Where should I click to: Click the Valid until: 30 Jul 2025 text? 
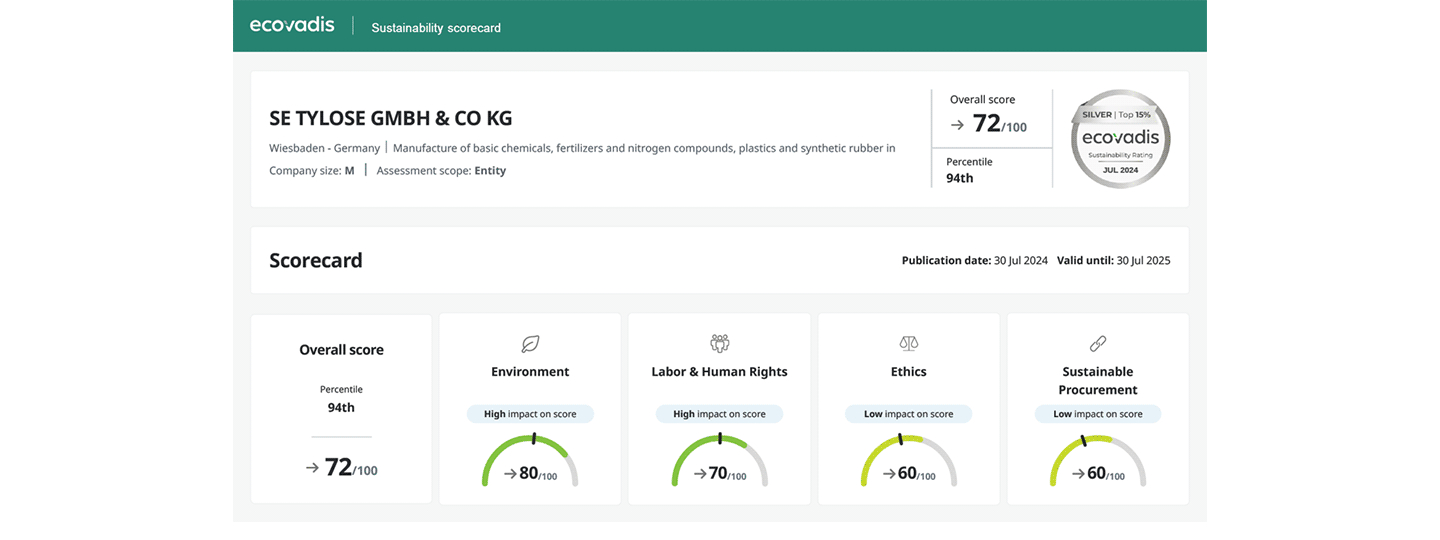pyautogui.click(x=1113, y=261)
